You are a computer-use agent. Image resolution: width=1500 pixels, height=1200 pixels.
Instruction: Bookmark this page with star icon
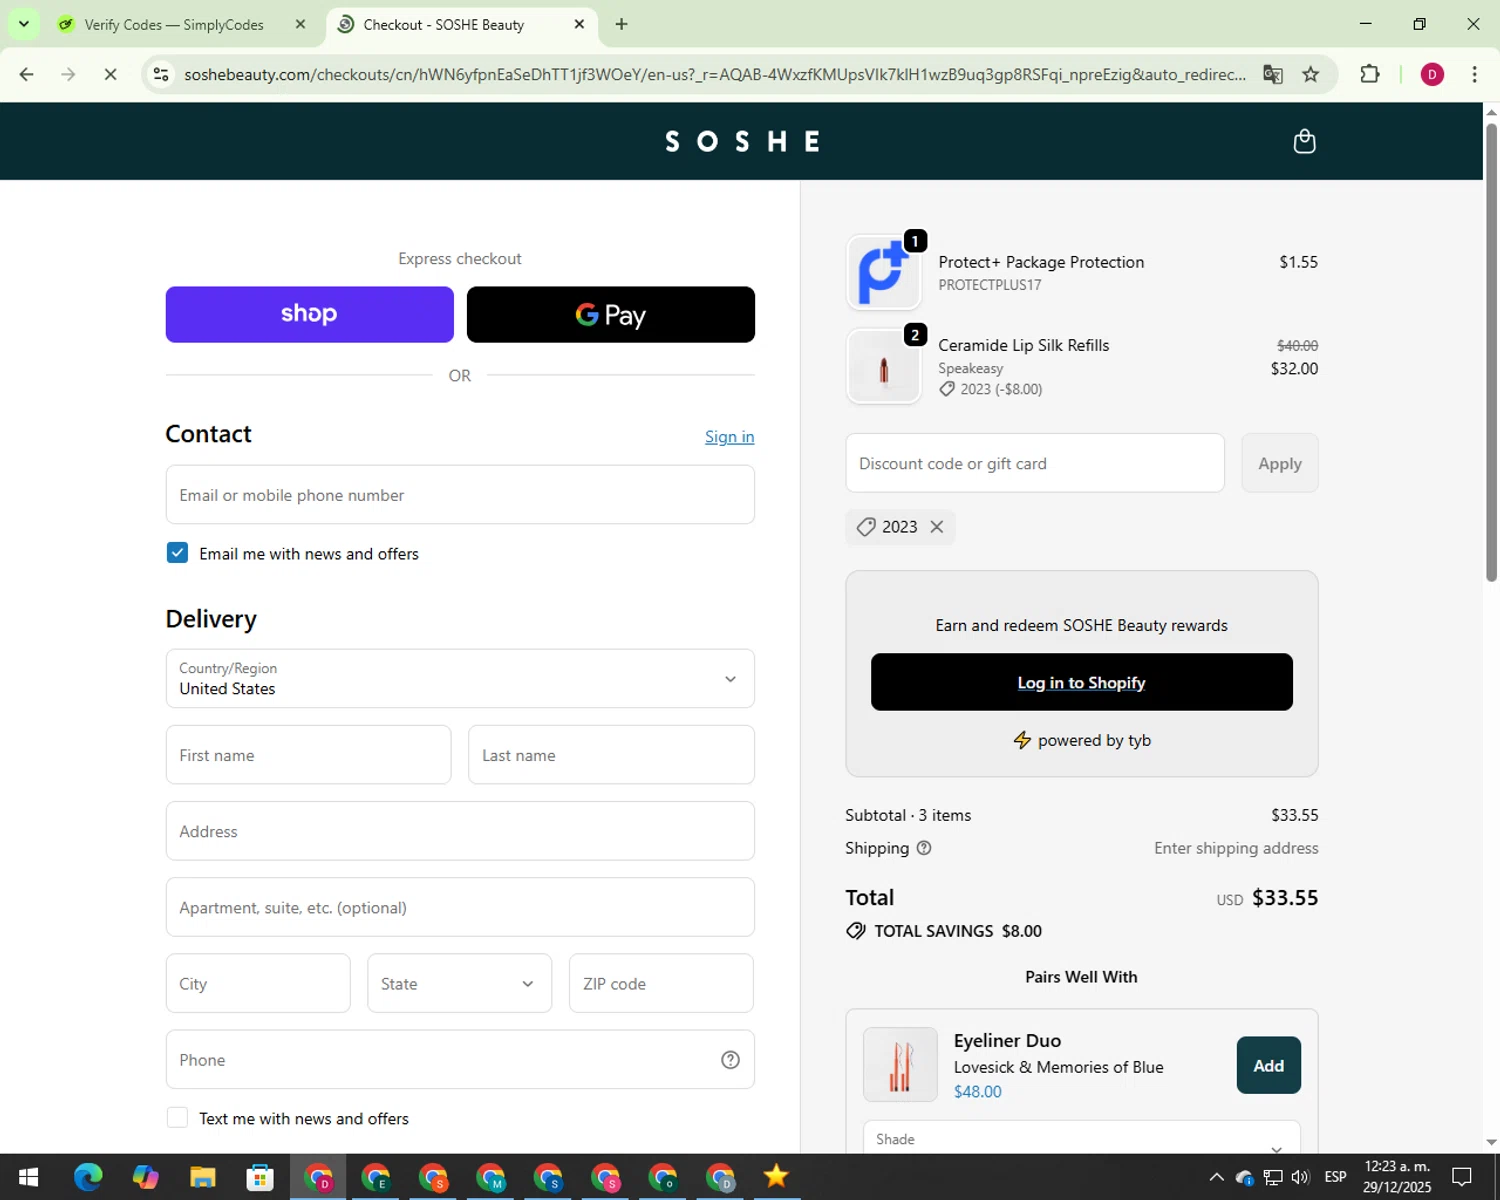point(1311,74)
